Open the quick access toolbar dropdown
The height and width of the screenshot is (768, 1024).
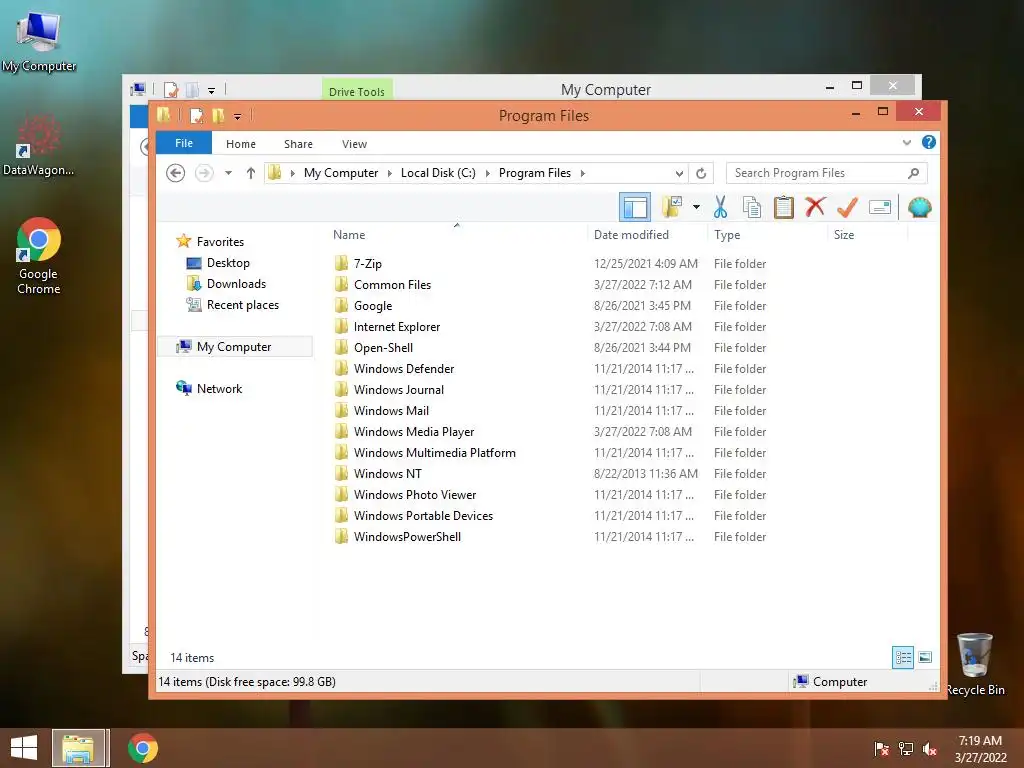tap(237, 116)
